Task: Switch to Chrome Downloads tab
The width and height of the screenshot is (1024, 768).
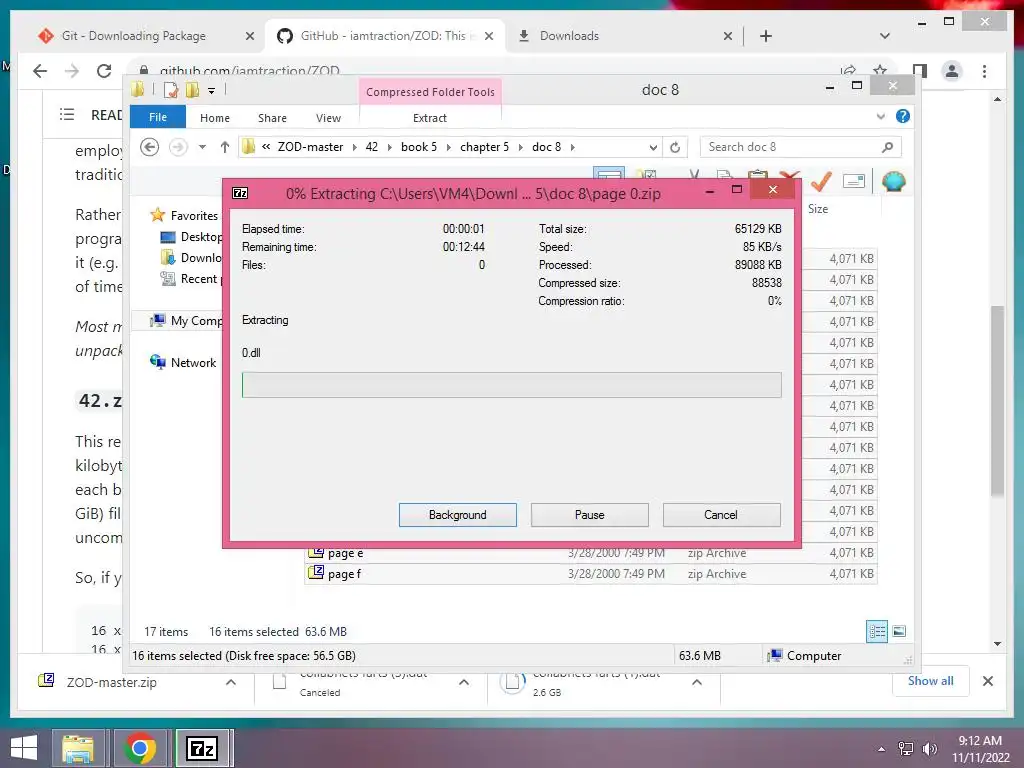Action: 569,36
